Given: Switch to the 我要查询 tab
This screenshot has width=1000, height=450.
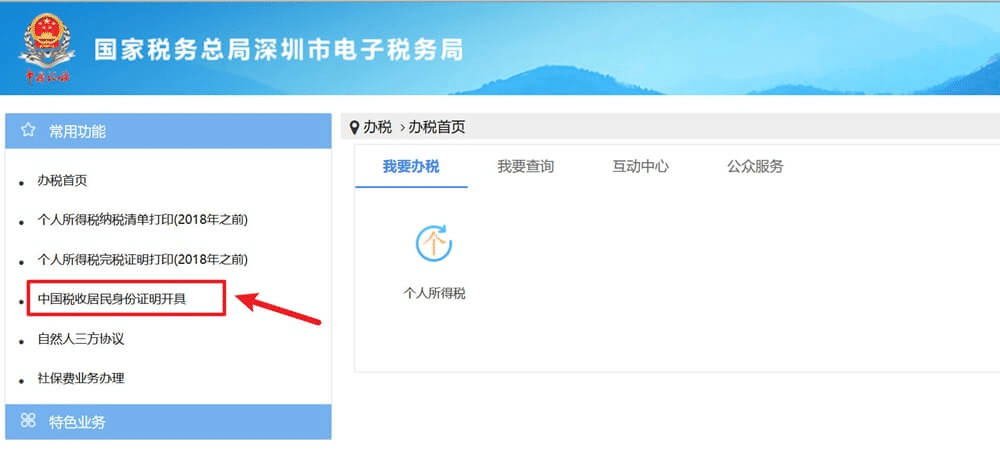Looking at the screenshot, I should (x=526, y=167).
